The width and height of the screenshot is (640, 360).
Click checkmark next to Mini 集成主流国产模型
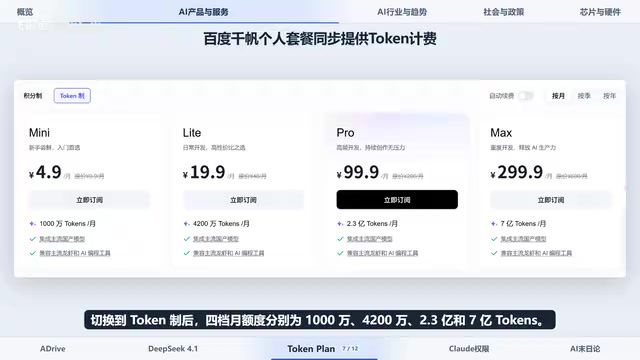33,239
